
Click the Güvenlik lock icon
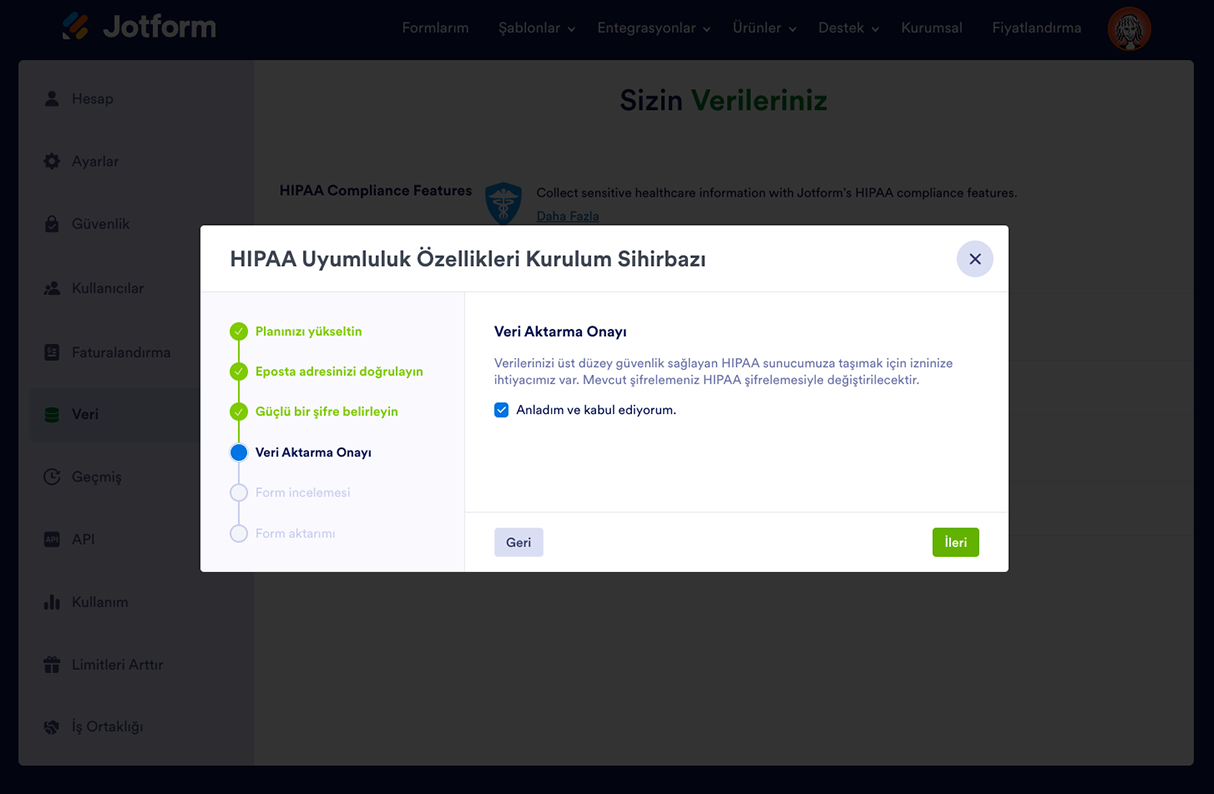[52, 224]
